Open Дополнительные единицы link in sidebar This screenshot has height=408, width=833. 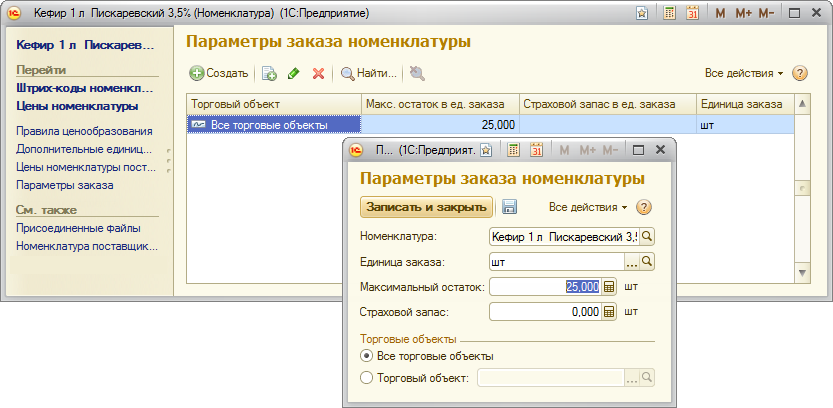click(84, 149)
